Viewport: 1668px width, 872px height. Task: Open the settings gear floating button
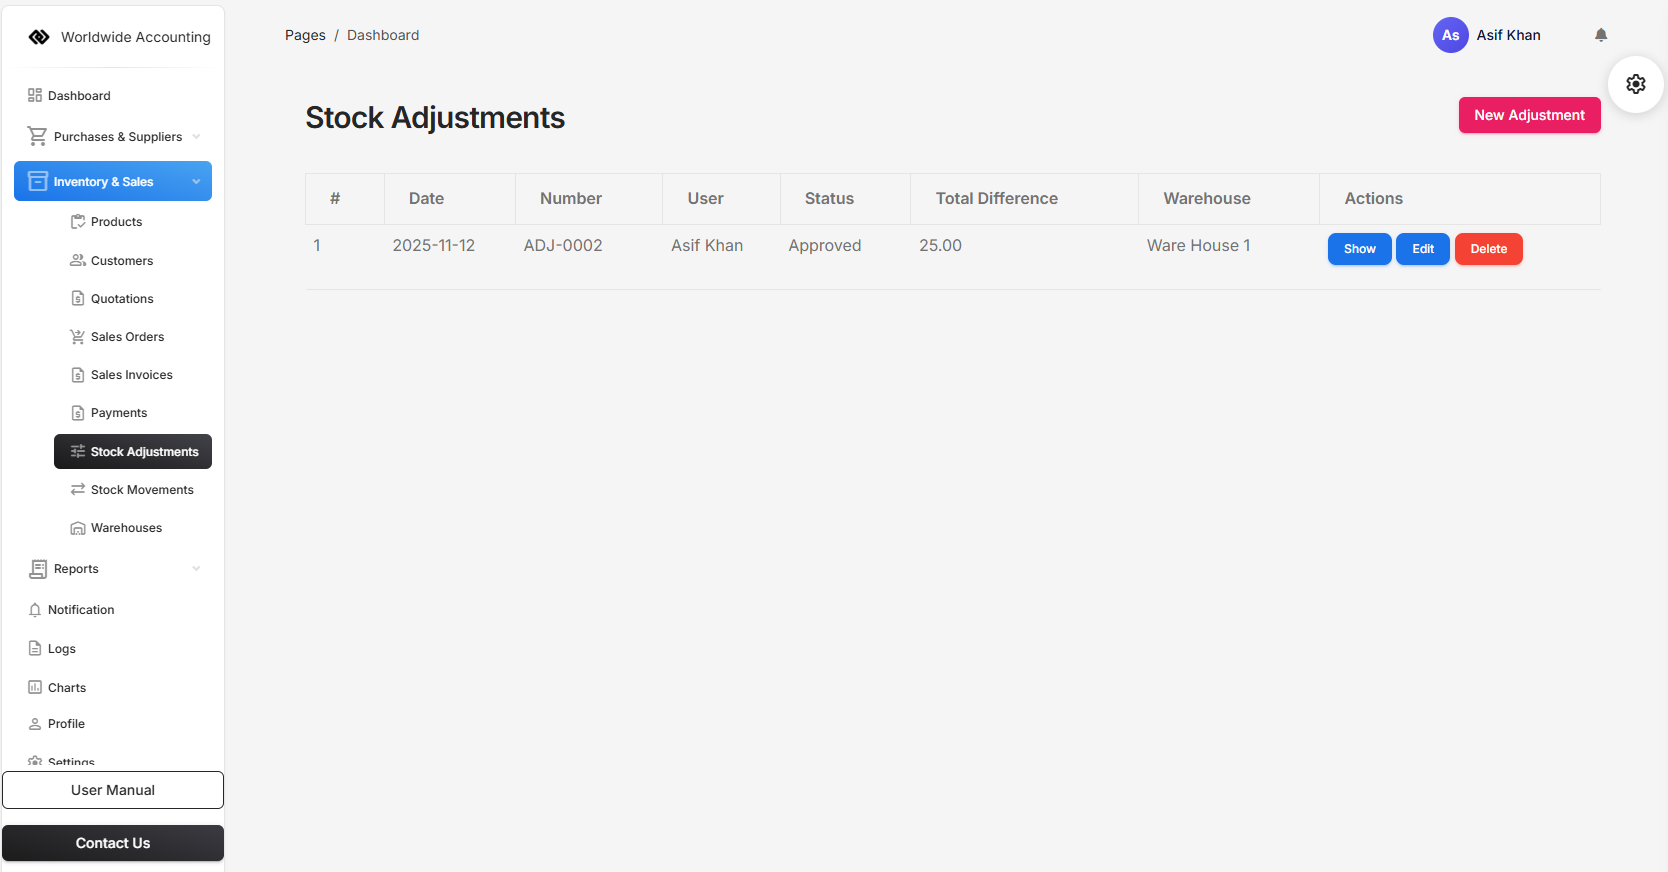tap(1636, 84)
